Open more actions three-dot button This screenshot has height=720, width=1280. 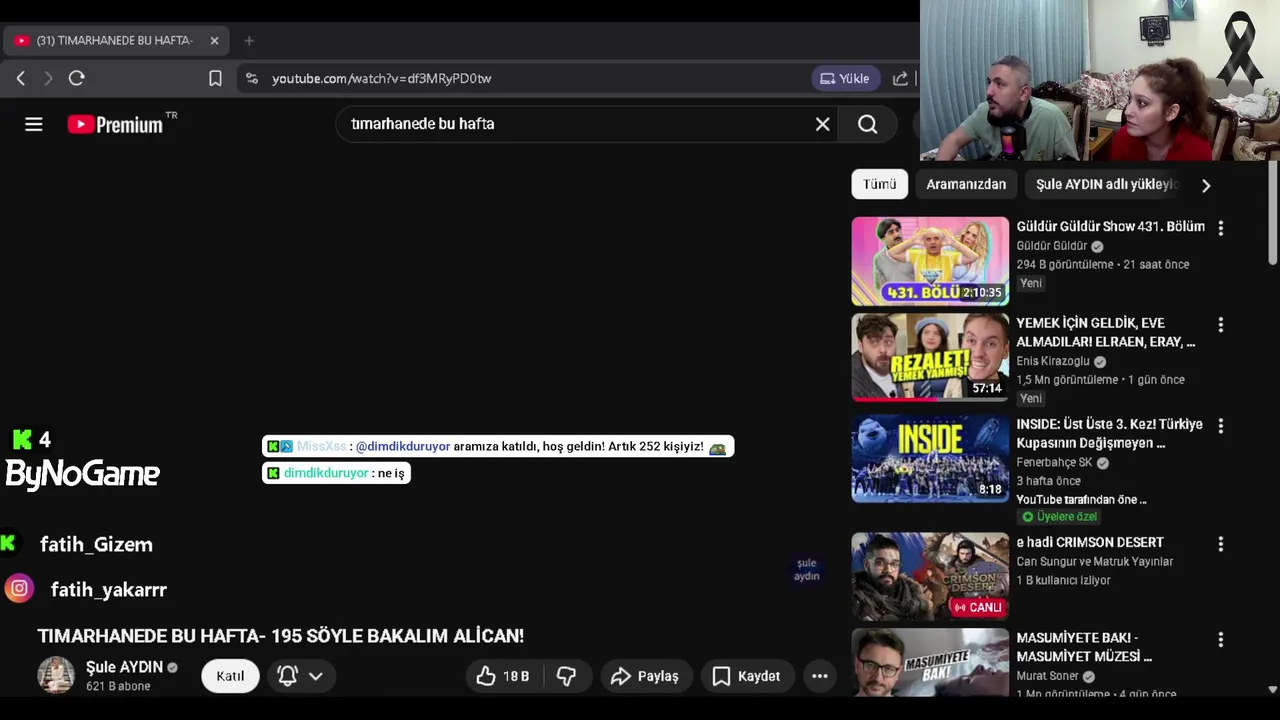click(820, 676)
